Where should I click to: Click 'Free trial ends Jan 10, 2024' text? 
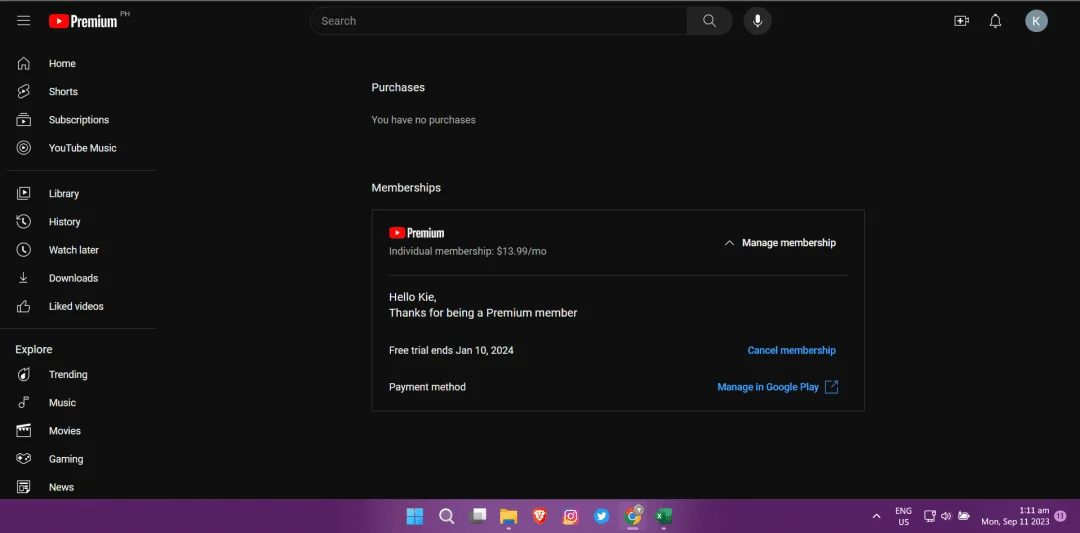(451, 351)
